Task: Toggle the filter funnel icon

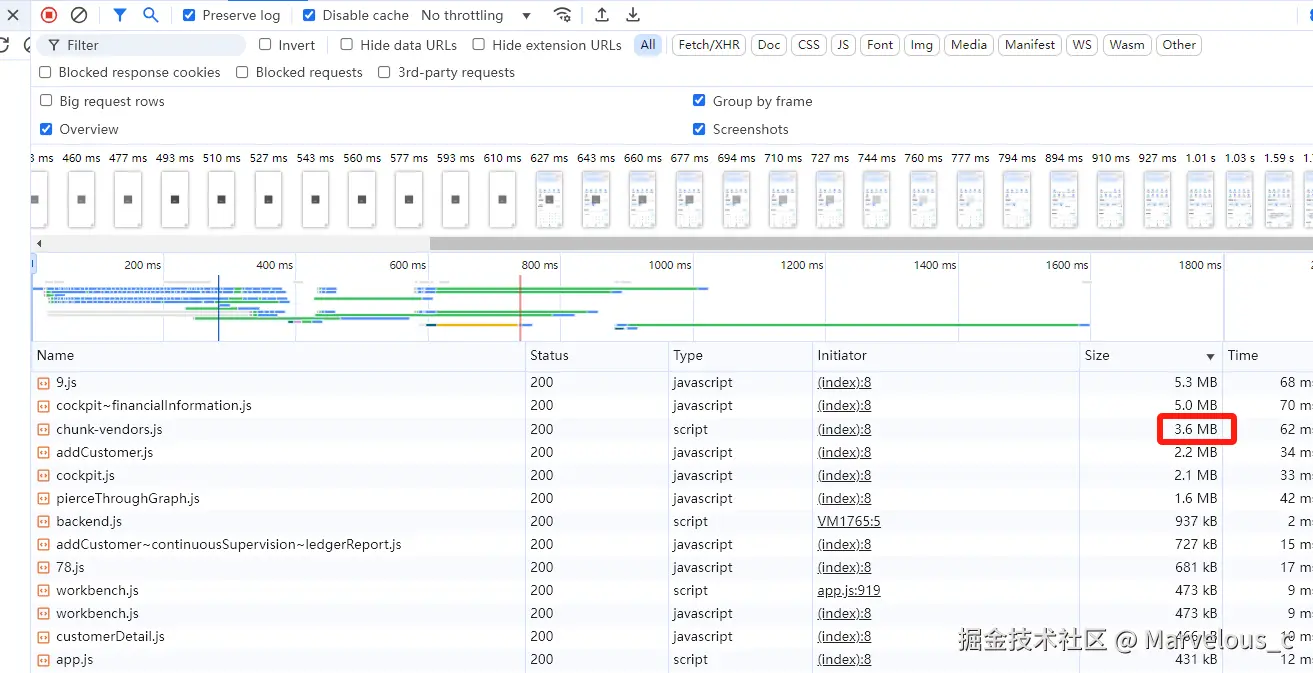Action: (x=120, y=15)
